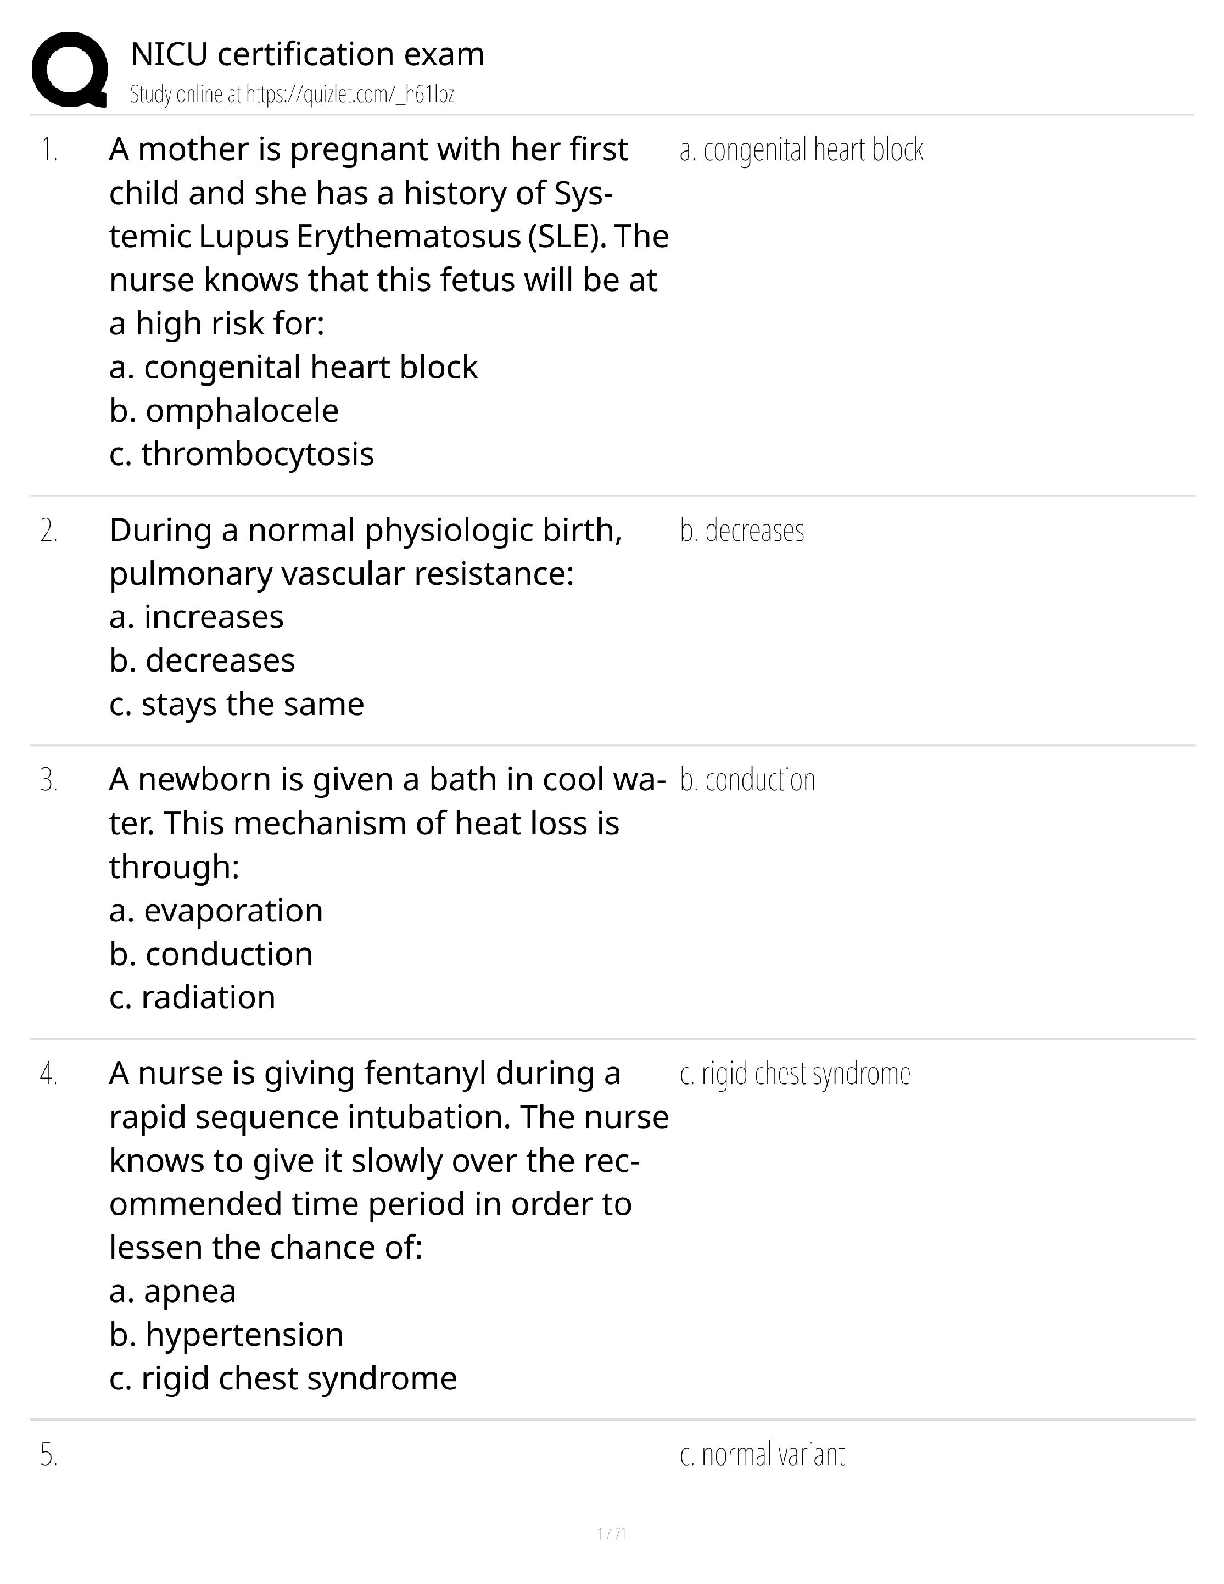Choose option 'b. hypertension' in question 4
Image resolution: width=1224 pixels, height=1584 pixels.
click(x=227, y=1335)
